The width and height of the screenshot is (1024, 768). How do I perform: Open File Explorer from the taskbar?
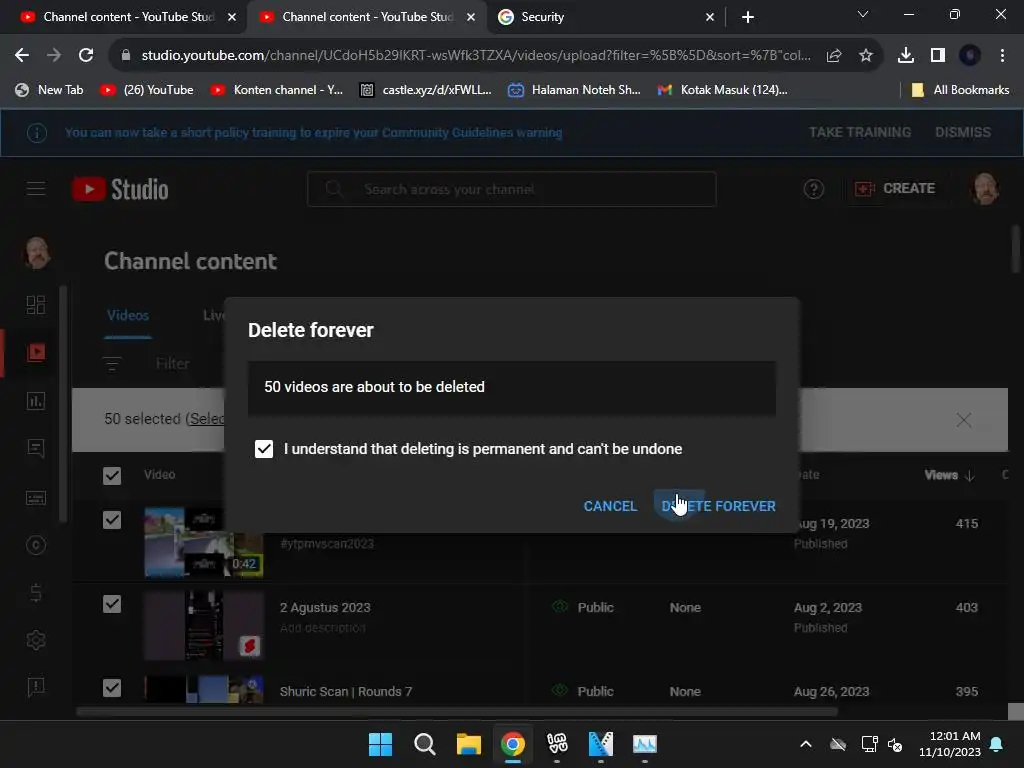coord(468,744)
